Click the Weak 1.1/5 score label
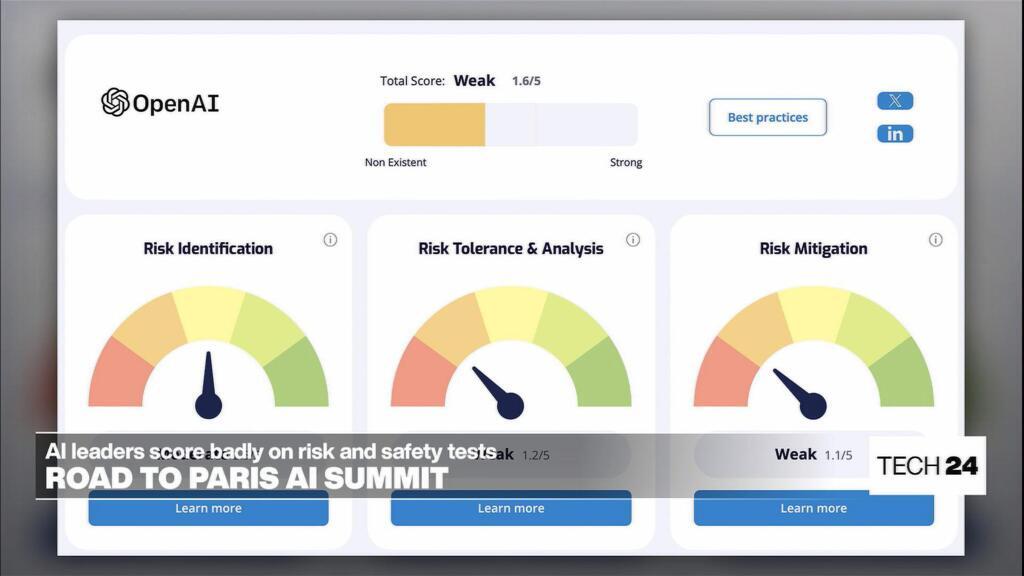This screenshot has height=576, width=1024. pyautogui.click(x=813, y=455)
